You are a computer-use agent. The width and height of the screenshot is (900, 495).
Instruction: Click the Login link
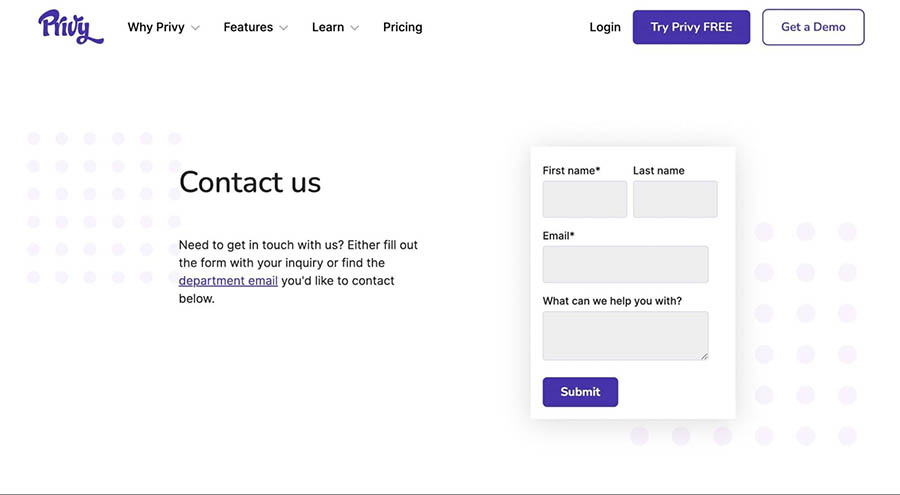tap(605, 27)
